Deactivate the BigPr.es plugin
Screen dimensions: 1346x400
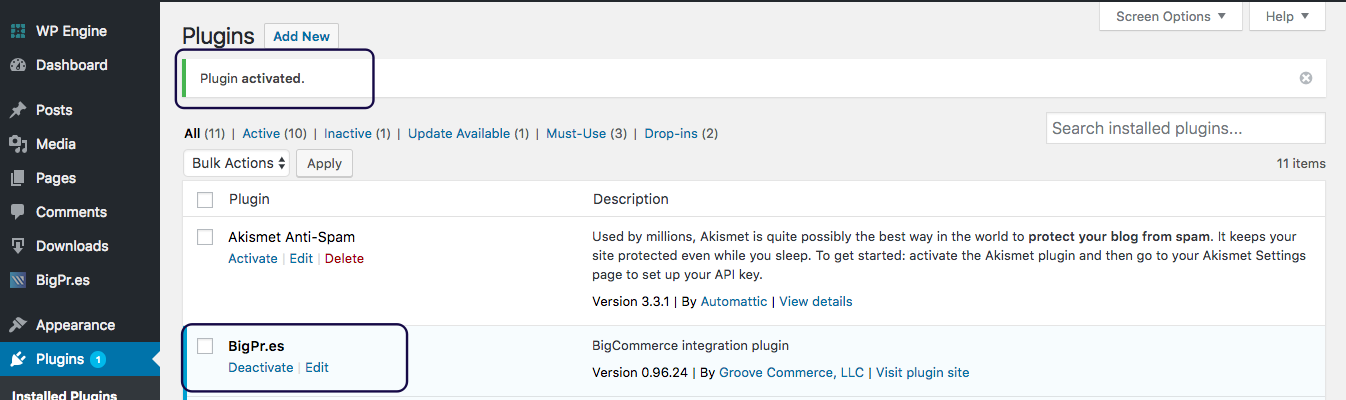click(x=261, y=367)
